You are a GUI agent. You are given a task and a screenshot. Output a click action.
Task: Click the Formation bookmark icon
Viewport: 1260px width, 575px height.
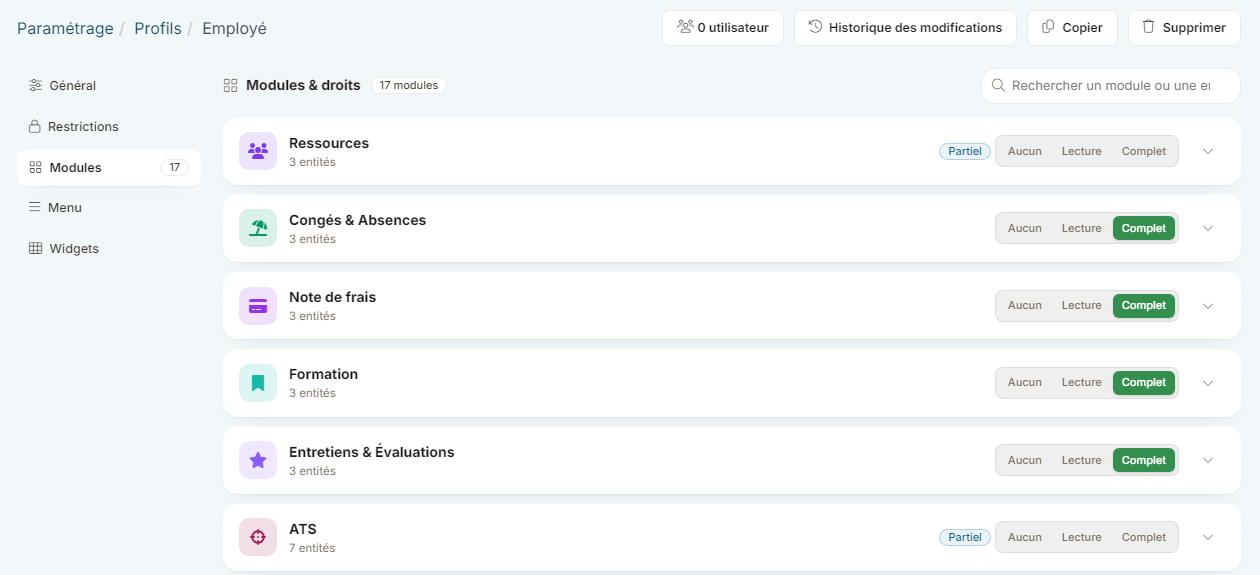point(258,382)
